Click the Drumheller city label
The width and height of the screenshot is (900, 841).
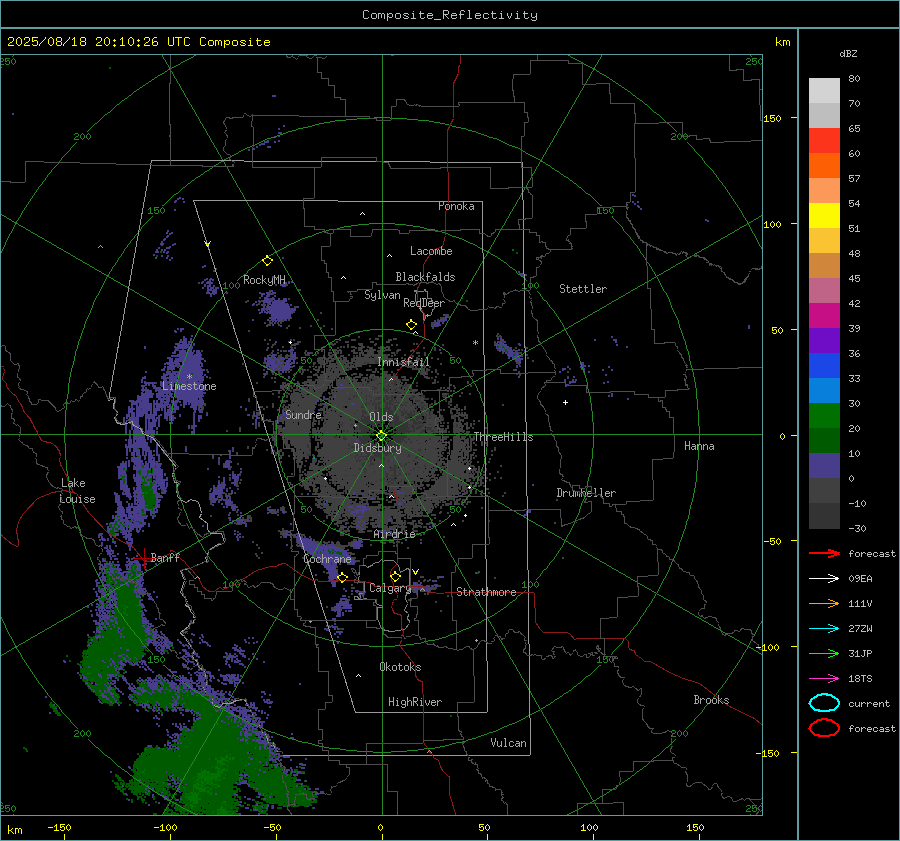pyautogui.click(x=586, y=493)
